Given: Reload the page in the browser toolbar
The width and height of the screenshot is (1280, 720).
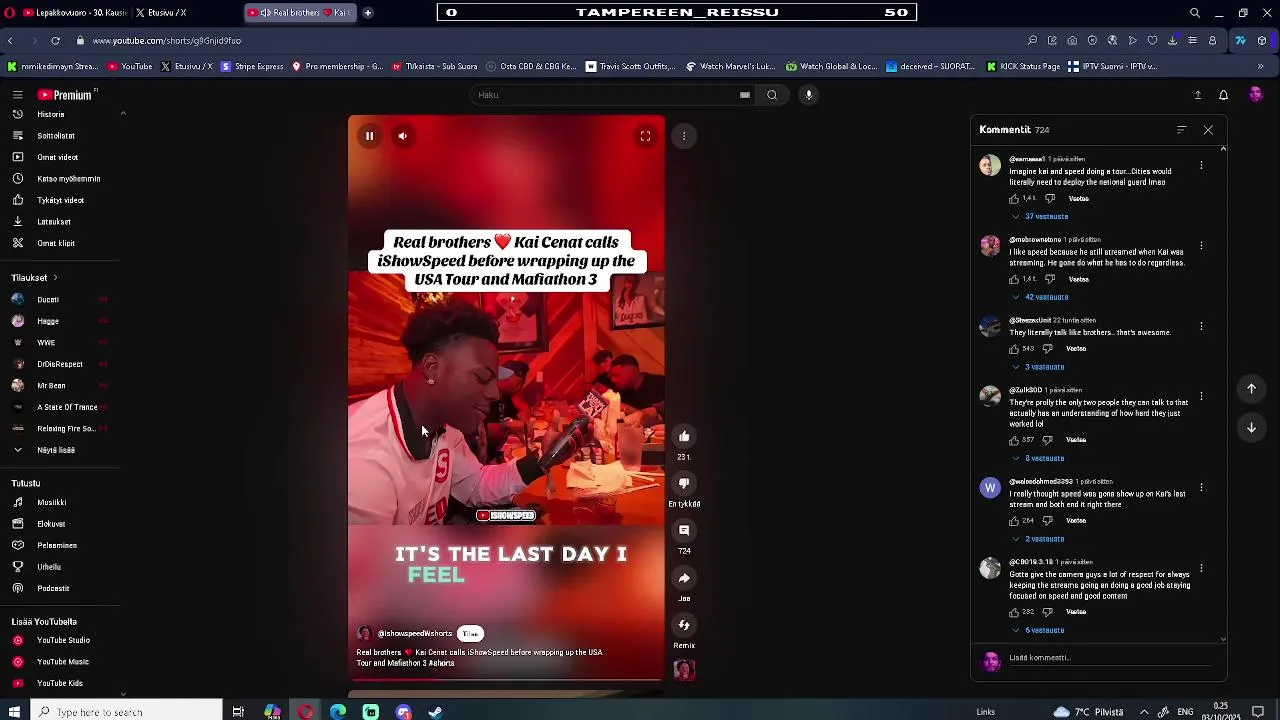Looking at the screenshot, I should (x=55, y=41).
